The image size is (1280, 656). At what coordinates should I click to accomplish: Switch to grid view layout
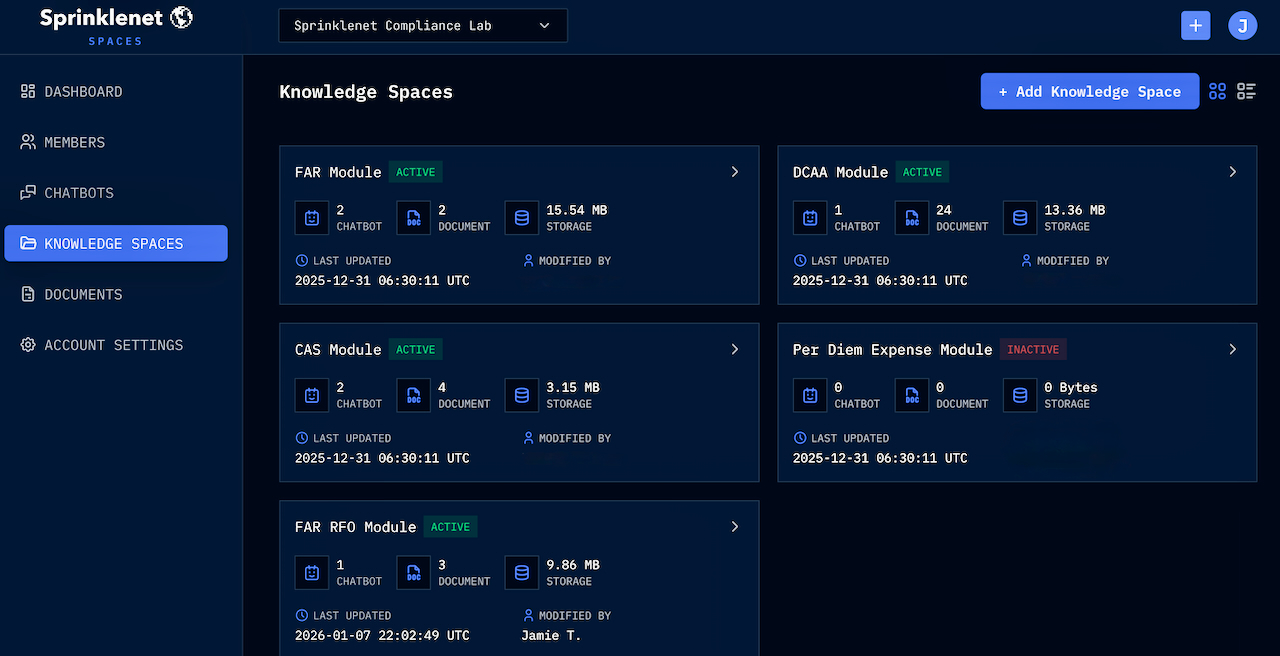[x=1217, y=91]
